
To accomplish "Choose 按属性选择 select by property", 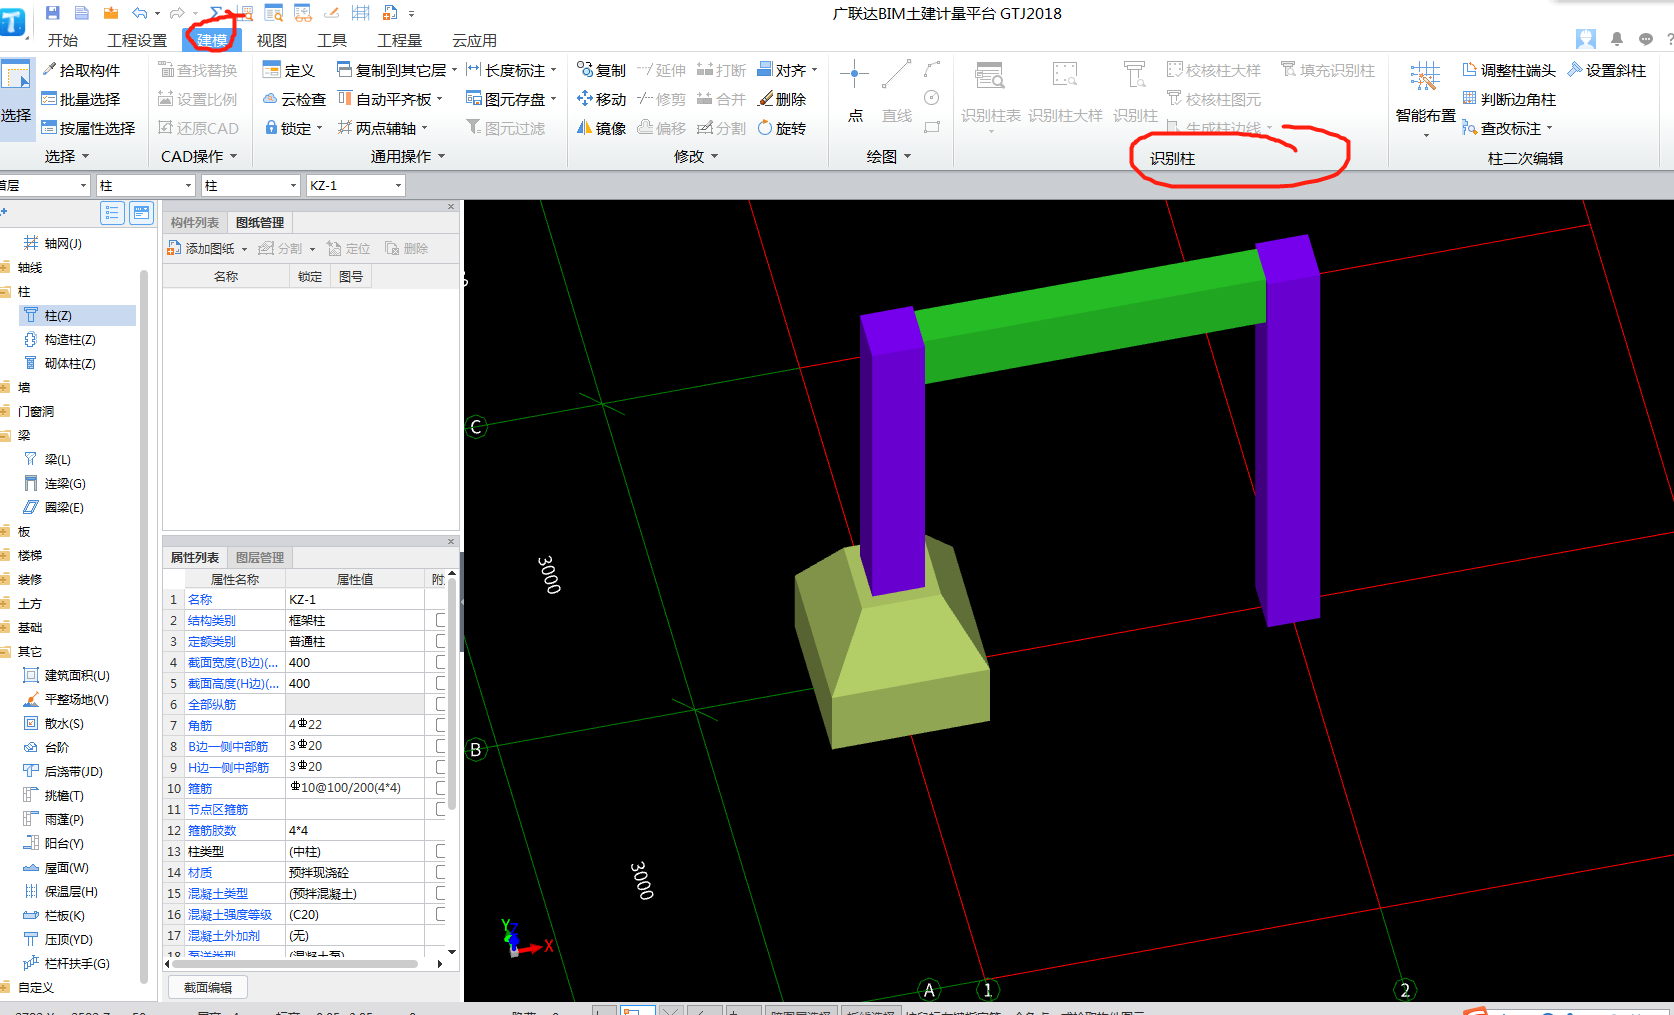I will pyautogui.click(x=88, y=128).
